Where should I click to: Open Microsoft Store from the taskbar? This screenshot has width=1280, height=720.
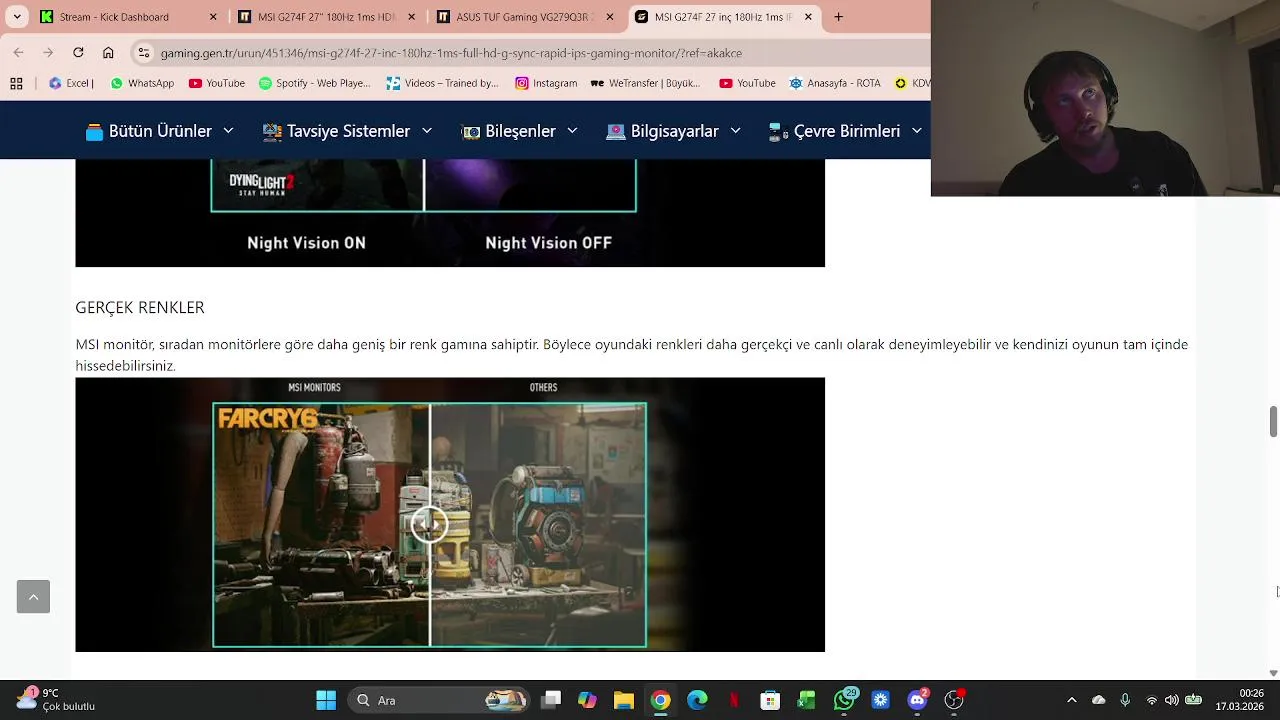pos(770,700)
